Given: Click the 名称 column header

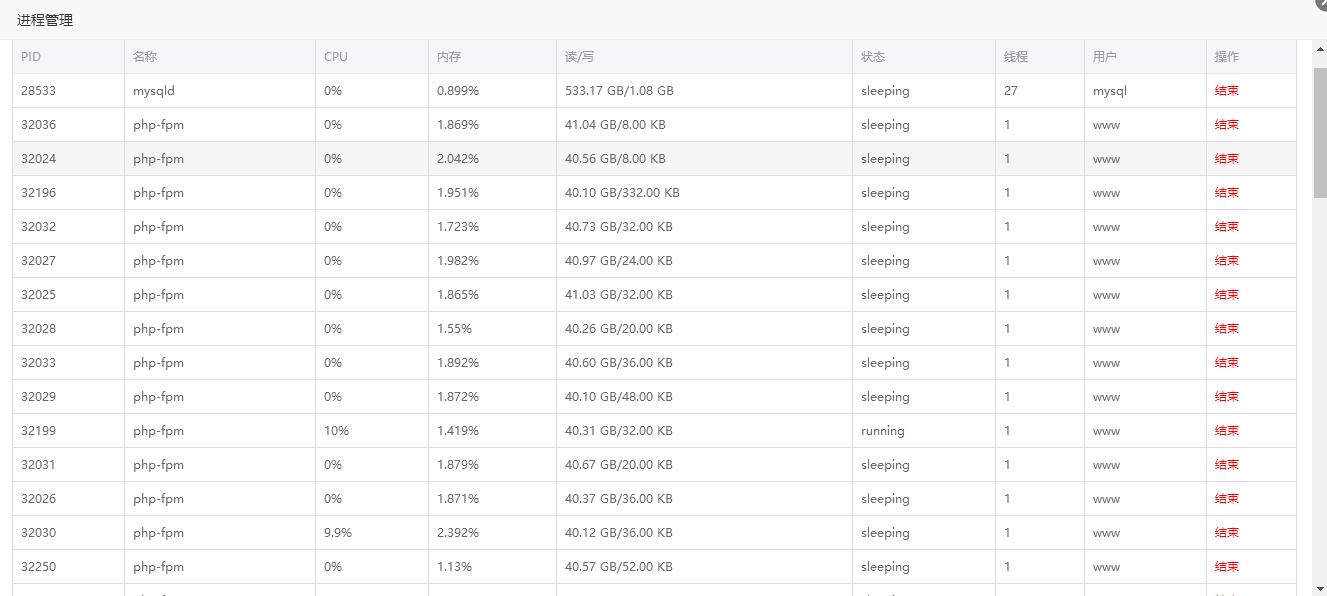Looking at the screenshot, I should (145, 57).
